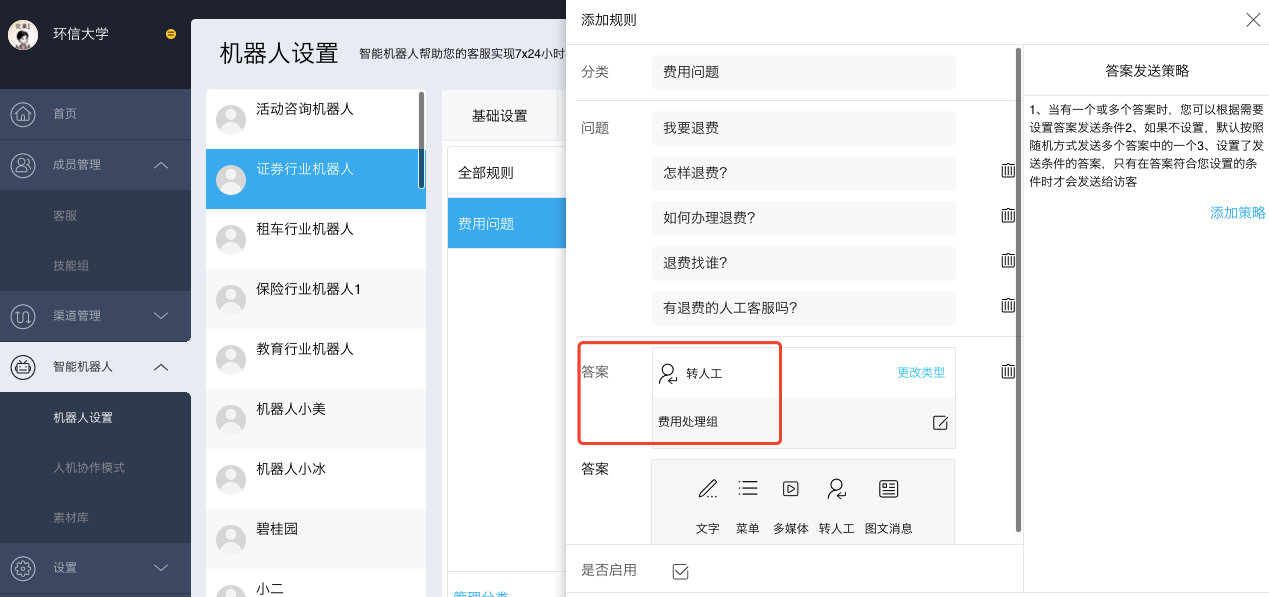
Task: Toggle the 是否启用 checkbox
Action: click(681, 572)
